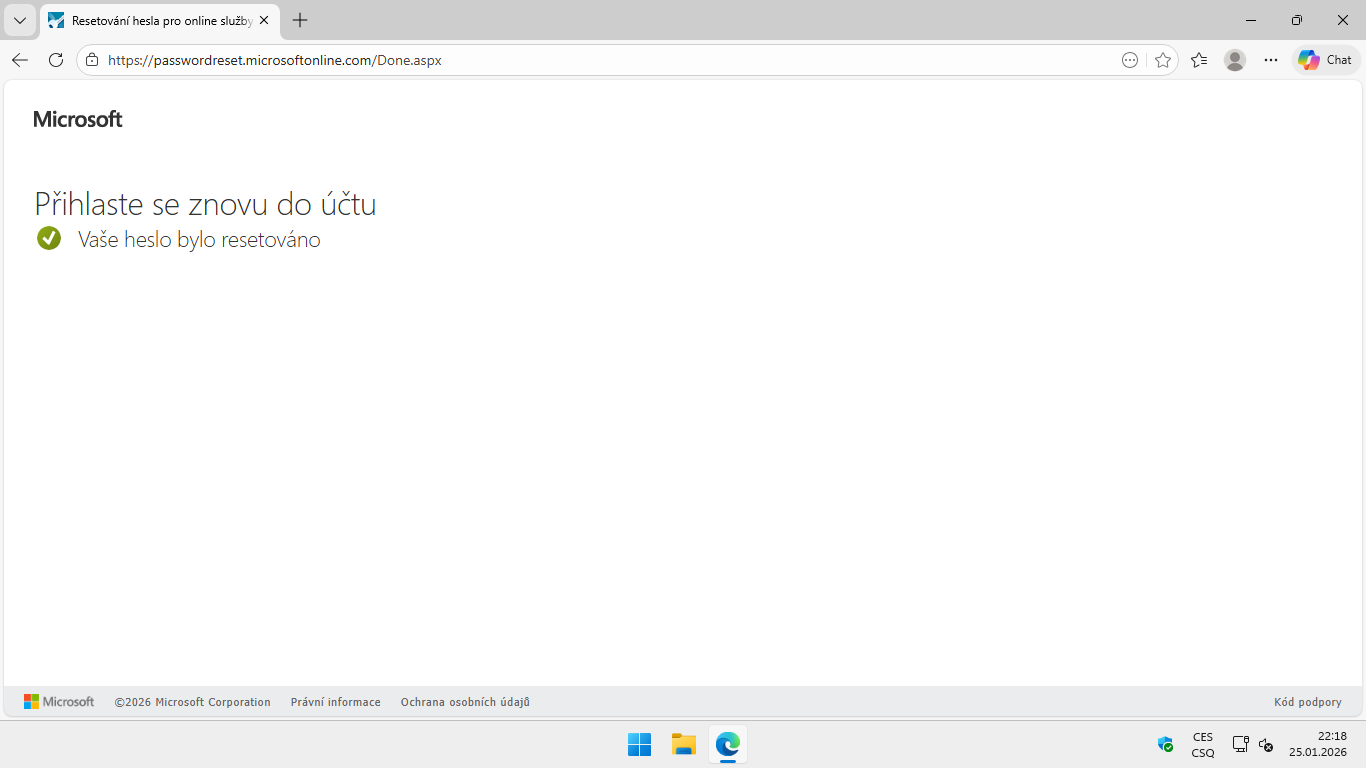Screen dimensions: 1366x768
Task: Unmute sound via the muted speaker icon
Action: pyautogui.click(x=1266, y=744)
